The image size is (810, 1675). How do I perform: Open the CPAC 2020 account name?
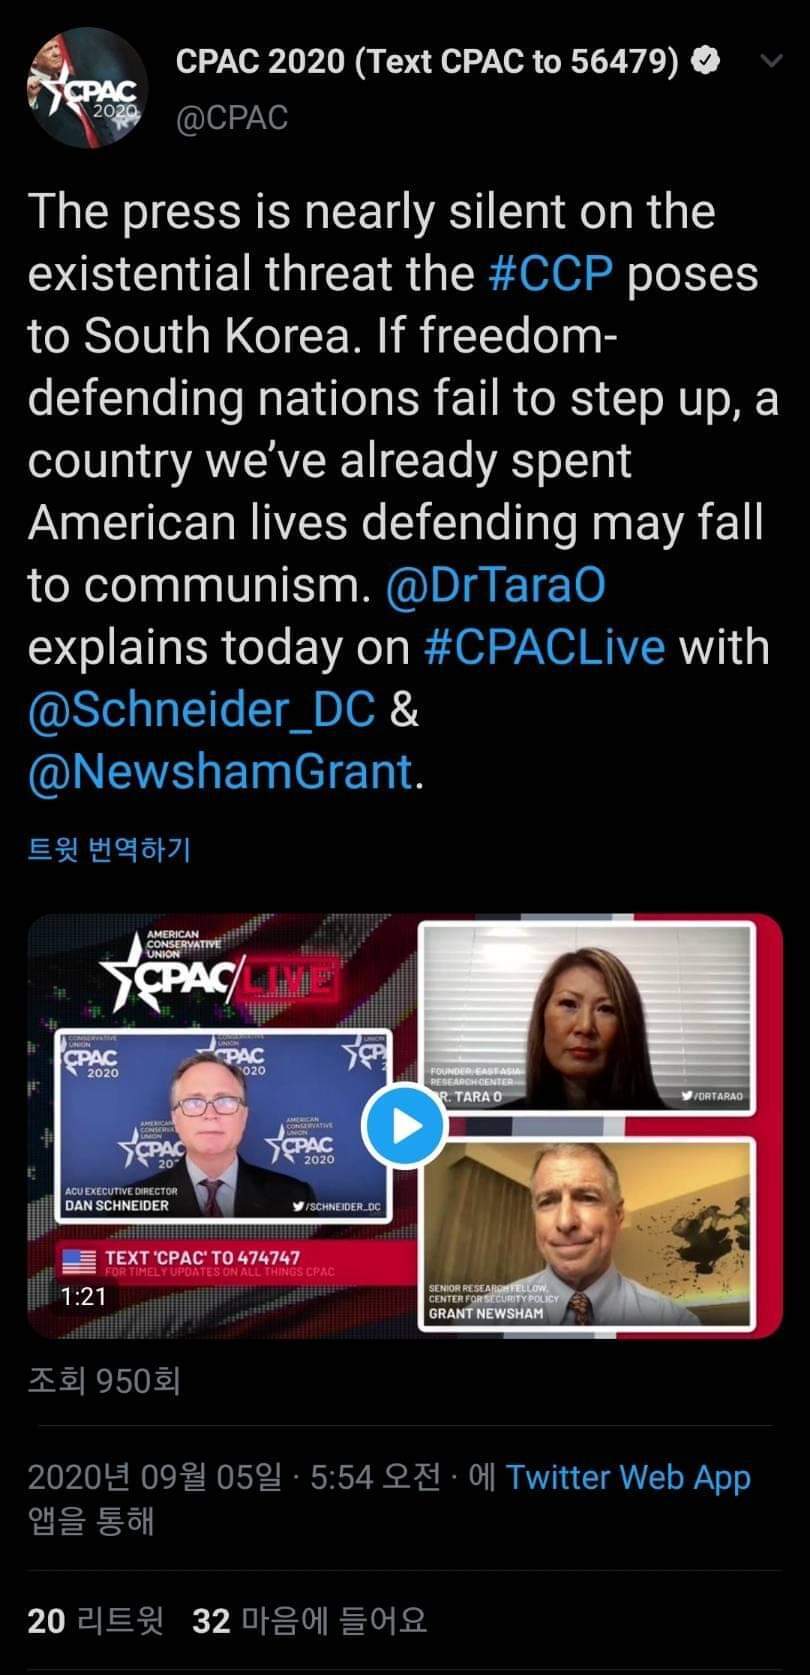tap(428, 62)
